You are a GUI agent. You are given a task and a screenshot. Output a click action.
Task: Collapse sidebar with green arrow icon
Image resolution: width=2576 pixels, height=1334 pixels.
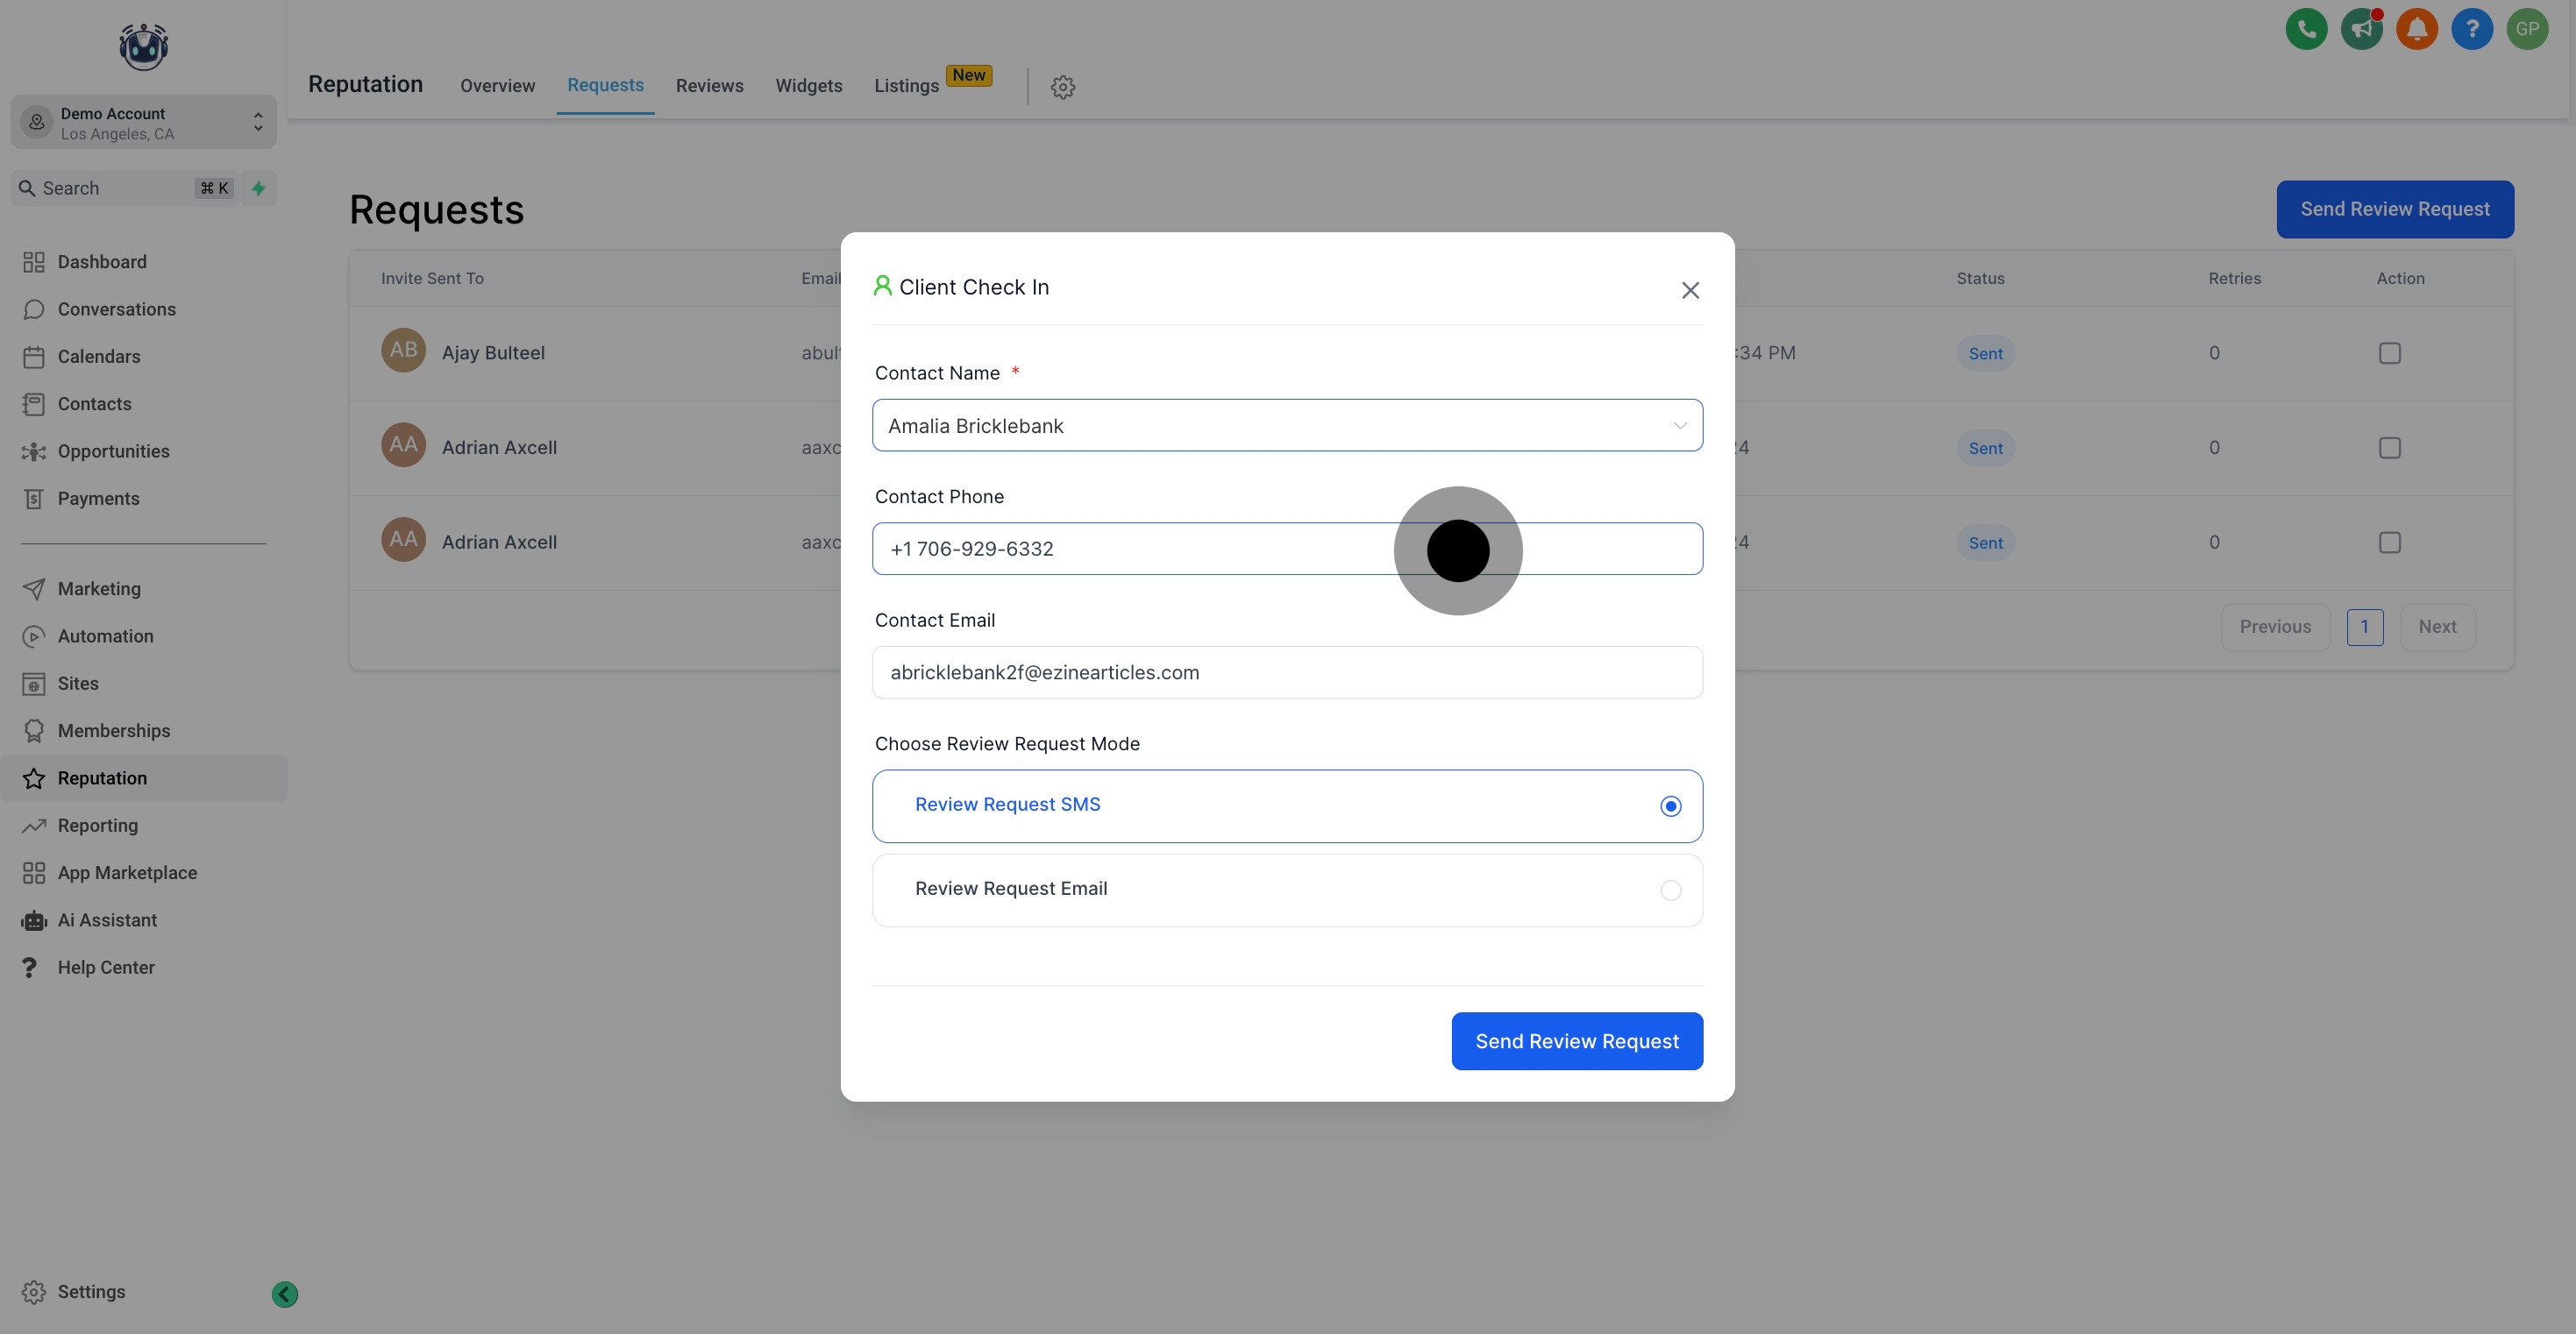click(x=284, y=1294)
